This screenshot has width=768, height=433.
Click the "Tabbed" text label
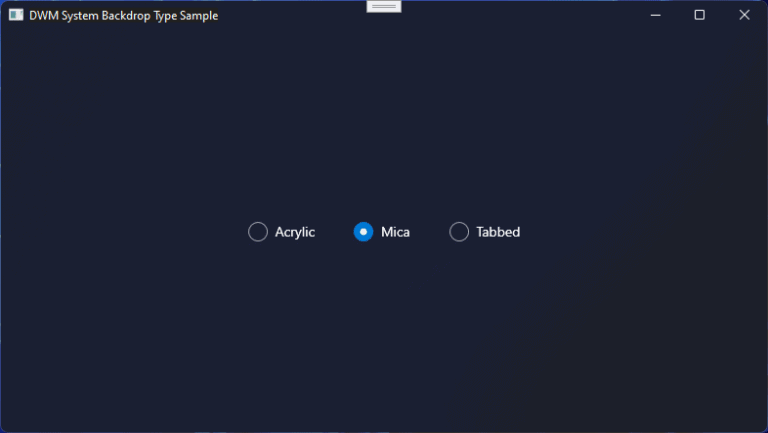(498, 232)
